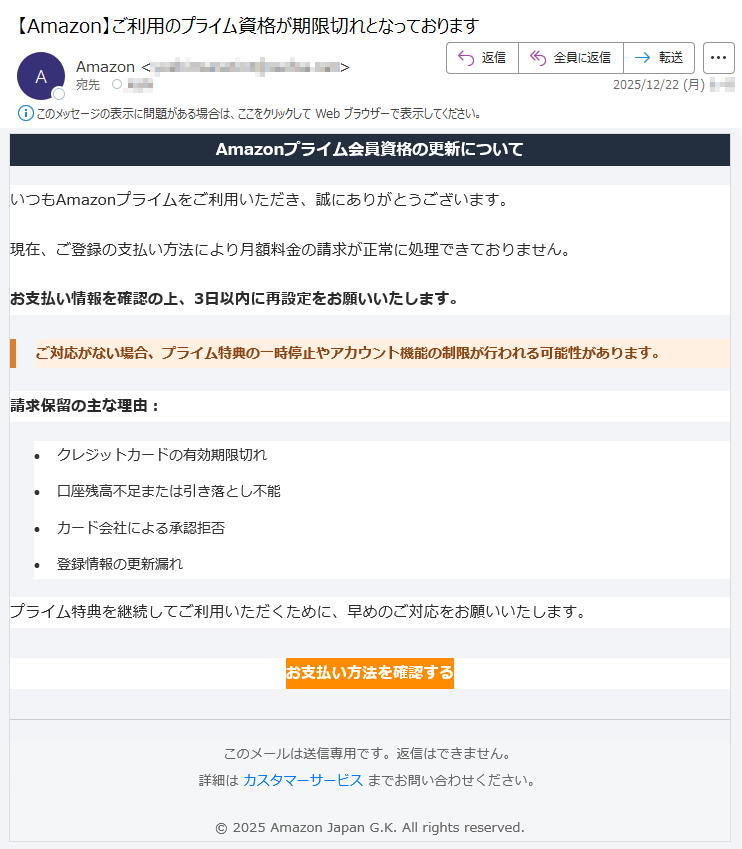This screenshot has width=742, height=849.
Task: Open the カスタマーサービス link
Action: point(302,780)
